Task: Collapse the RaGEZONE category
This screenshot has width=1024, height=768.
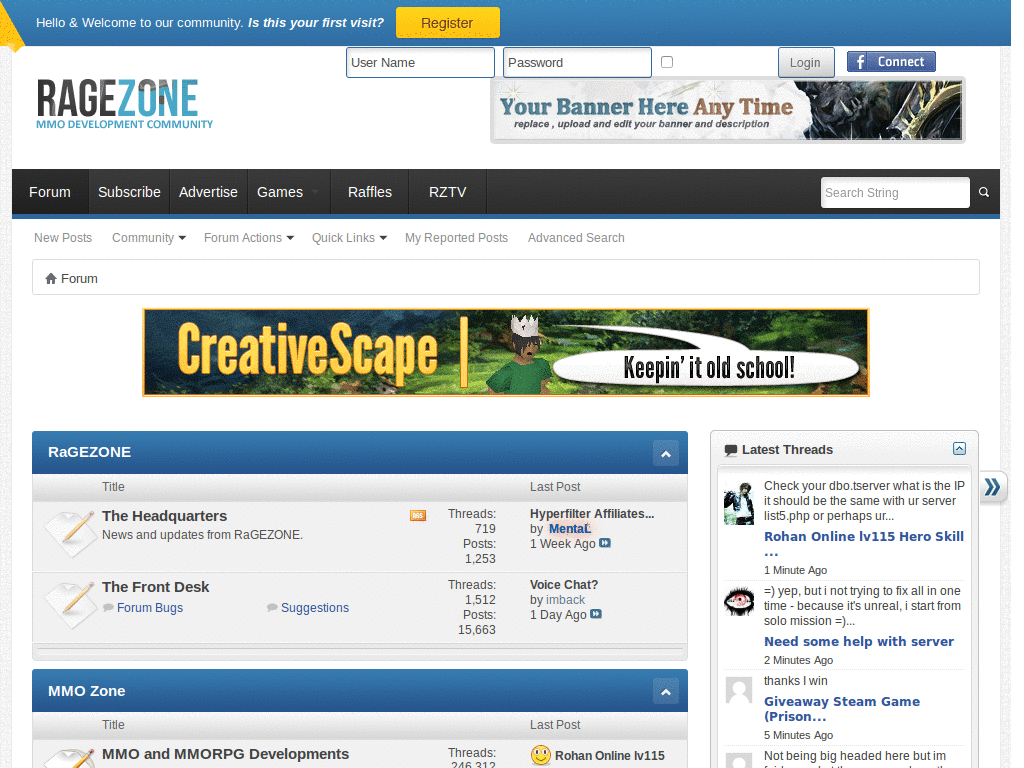Action: 665,453
